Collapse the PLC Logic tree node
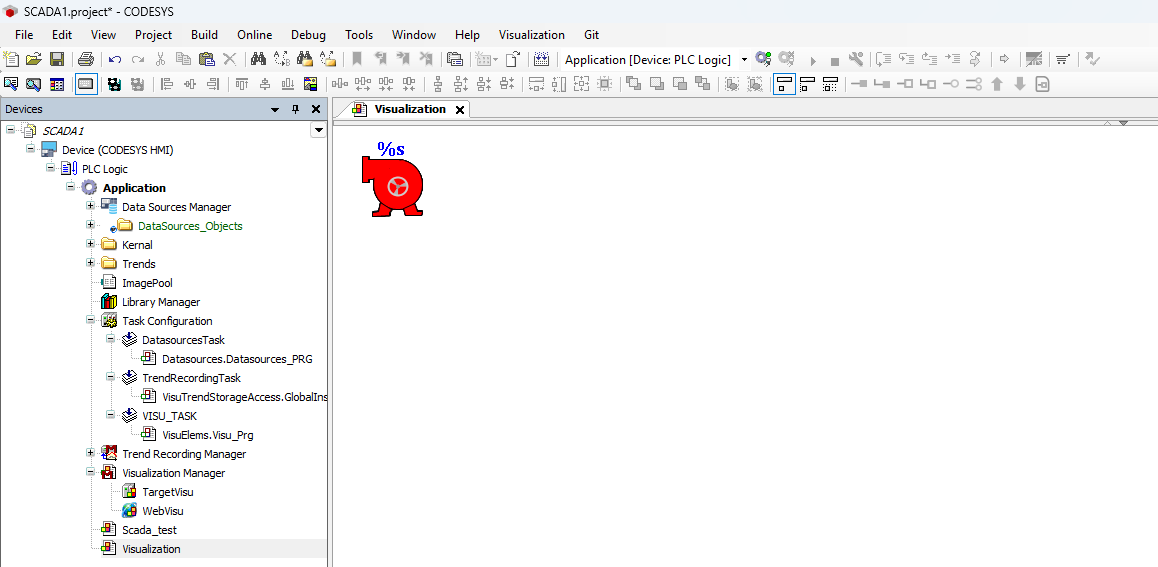The height and width of the screenshot is (567, 1158). (x=50, y=168)
